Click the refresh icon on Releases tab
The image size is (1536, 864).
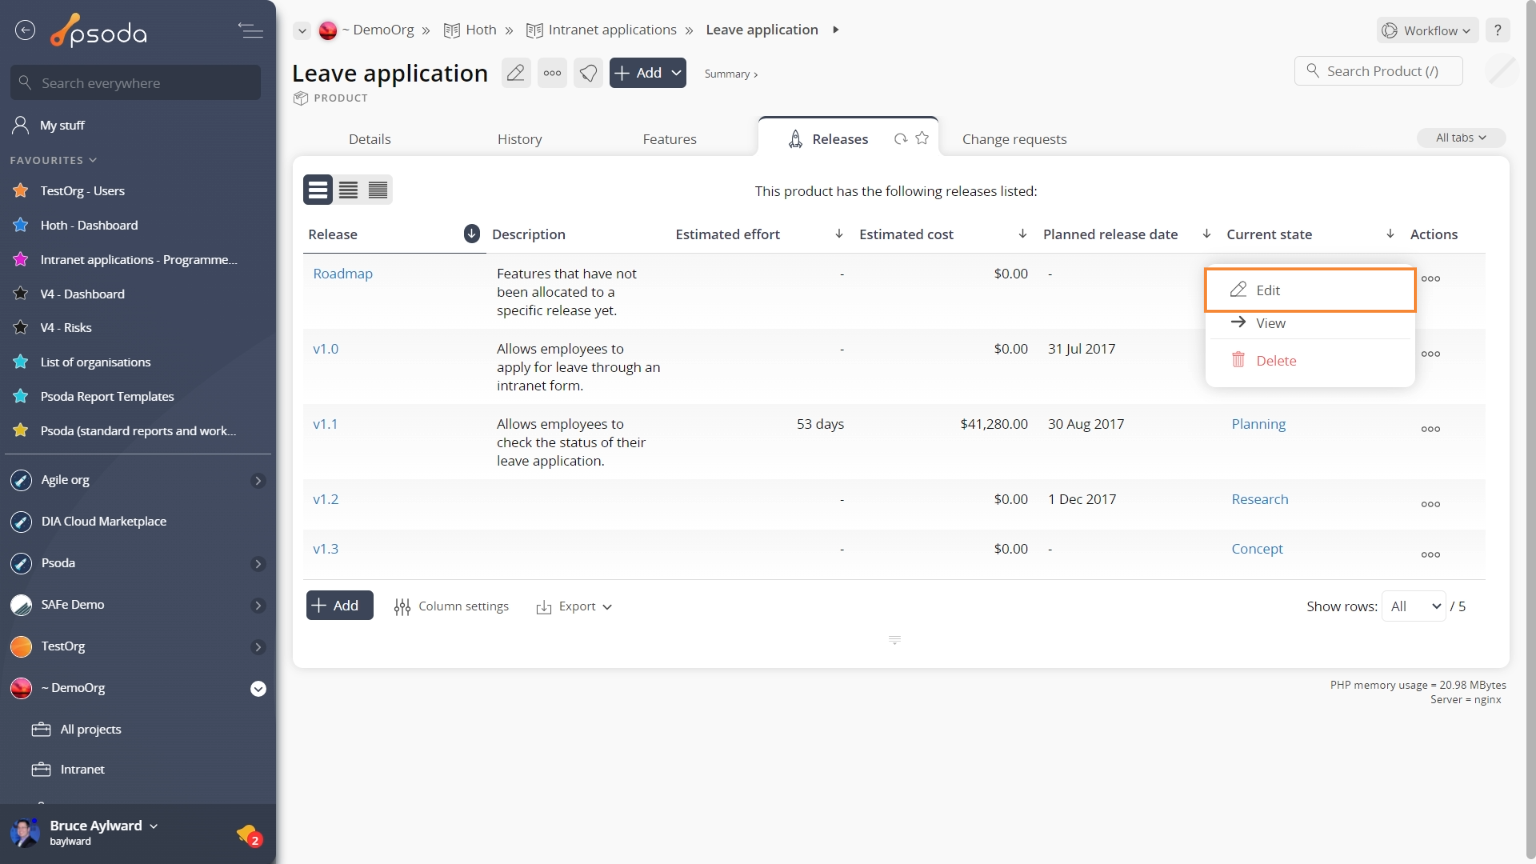click(901, 139)
